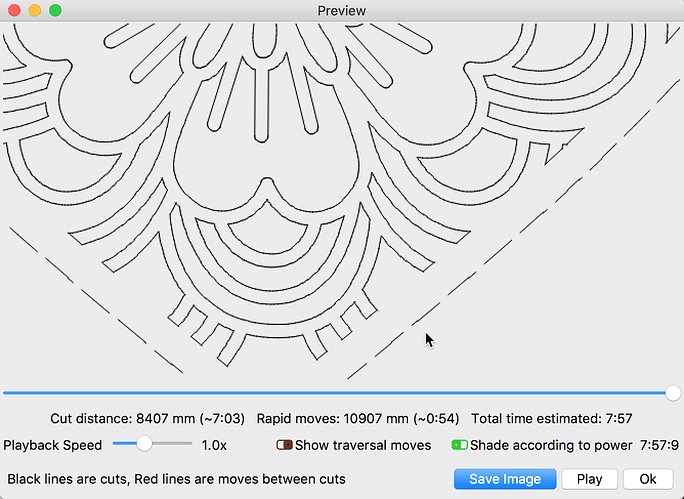684x499 pixels.
Task: Click the preview timeline scrubber handle
Action: pyautogui.click(x=673, y=393)
